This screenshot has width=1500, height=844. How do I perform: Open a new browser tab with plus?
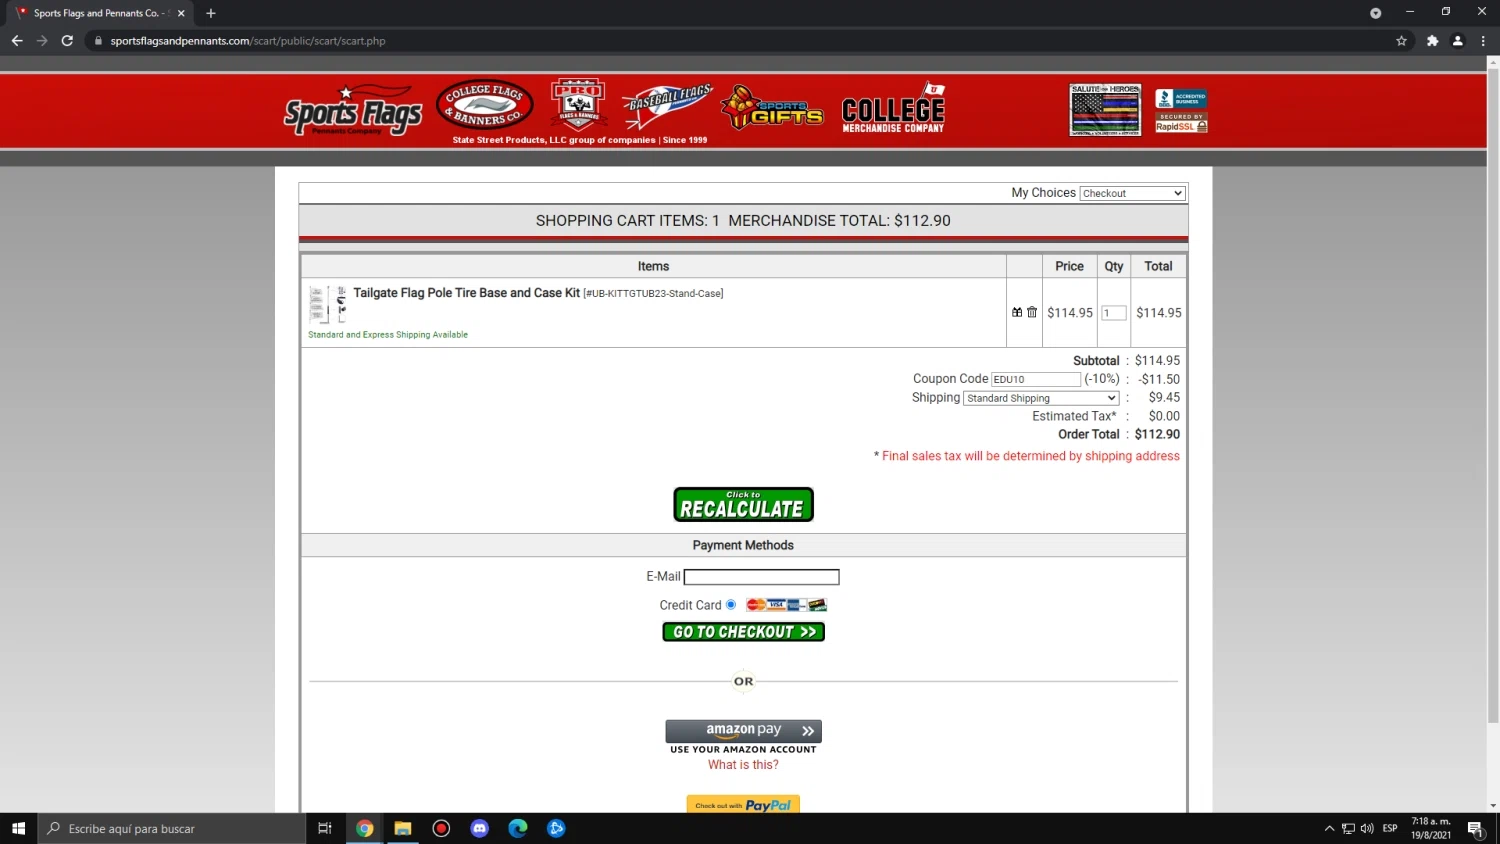211,13
